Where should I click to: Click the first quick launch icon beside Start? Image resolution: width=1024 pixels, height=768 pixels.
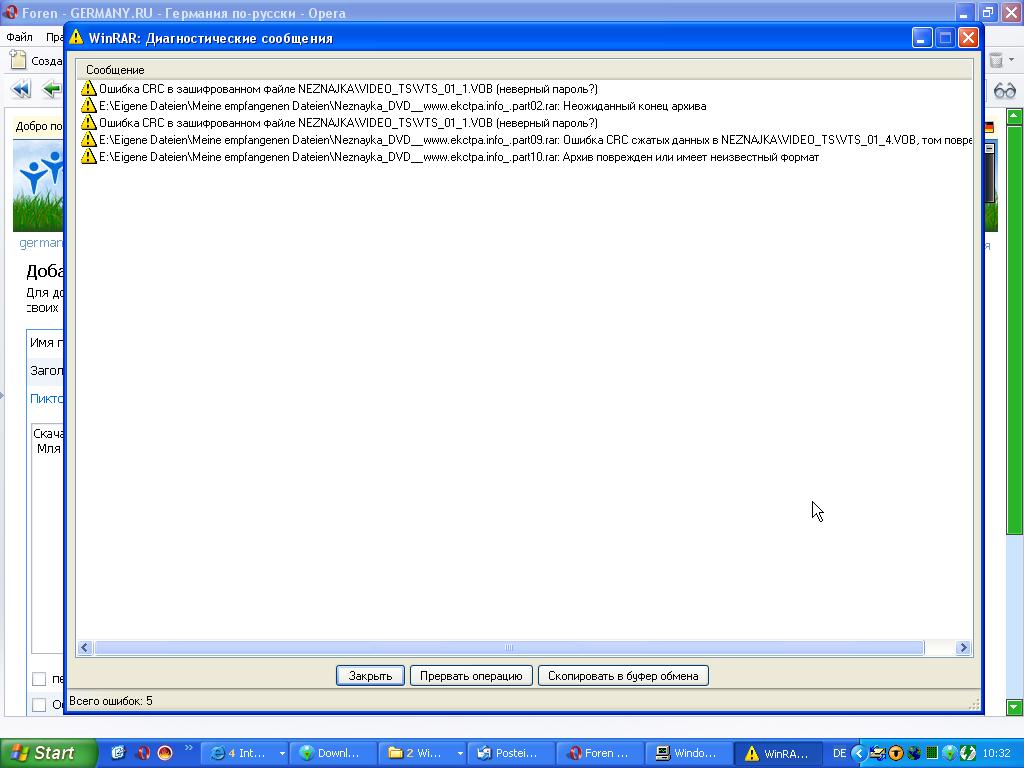[118, 753]
